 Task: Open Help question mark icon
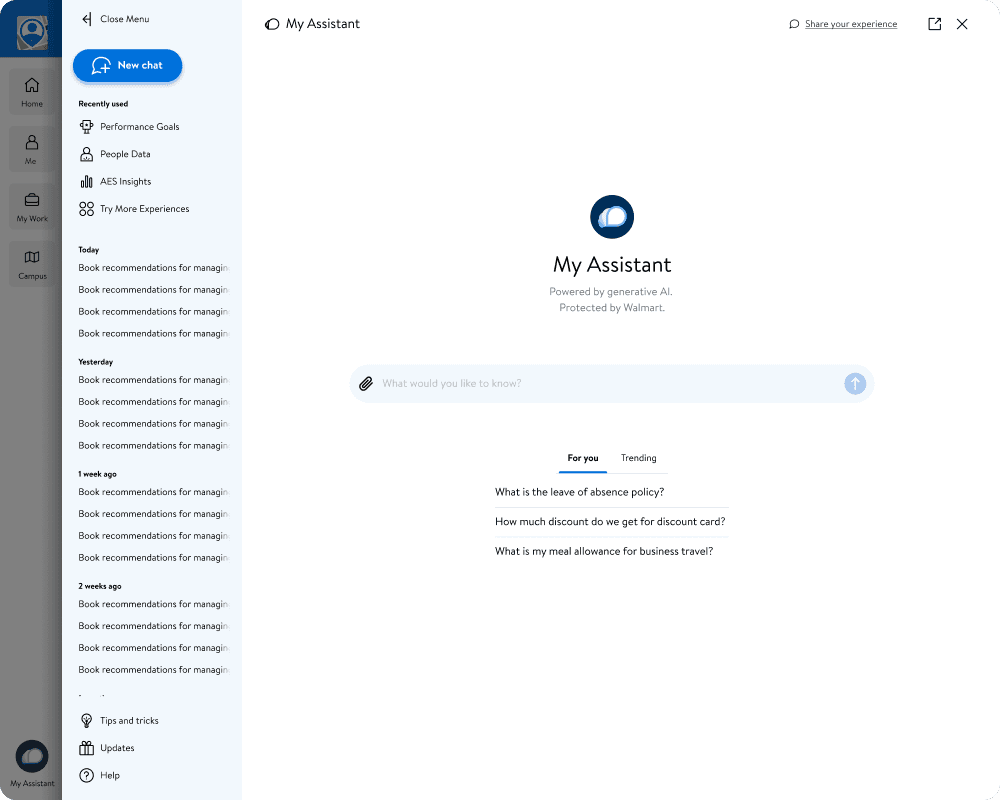pyautogui.click(x=86, y=775)
